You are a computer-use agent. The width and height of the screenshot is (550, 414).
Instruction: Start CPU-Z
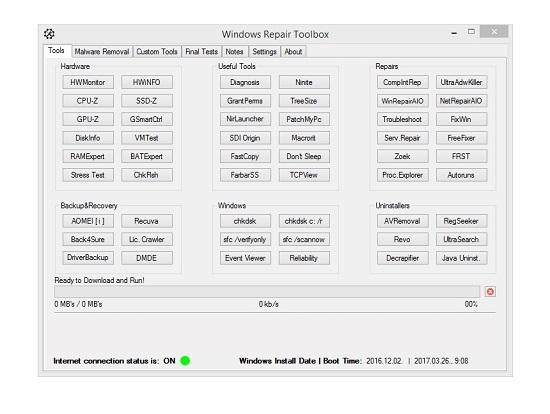[x=88, y=101]
